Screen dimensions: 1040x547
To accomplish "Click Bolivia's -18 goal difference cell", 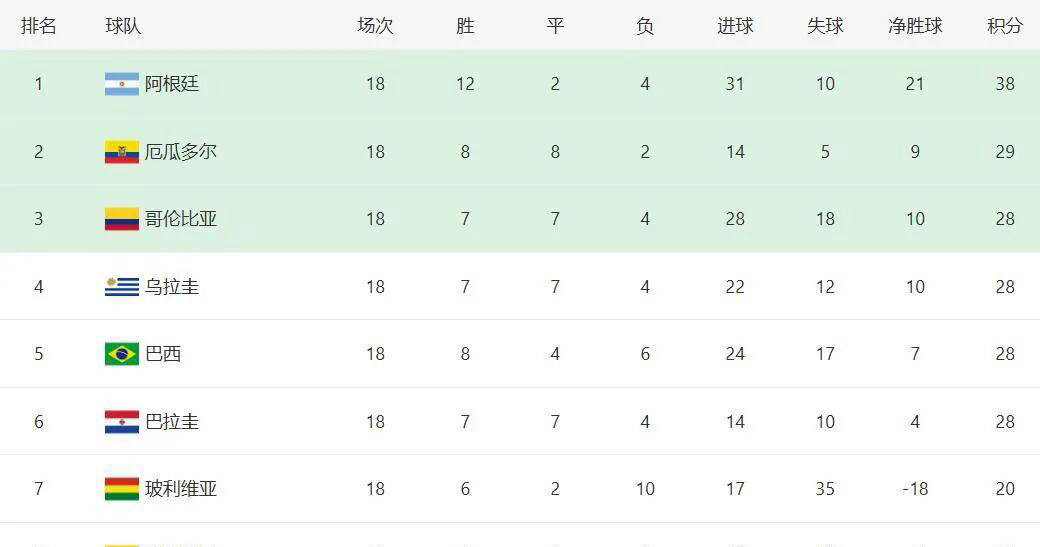I will pos(915,489).
